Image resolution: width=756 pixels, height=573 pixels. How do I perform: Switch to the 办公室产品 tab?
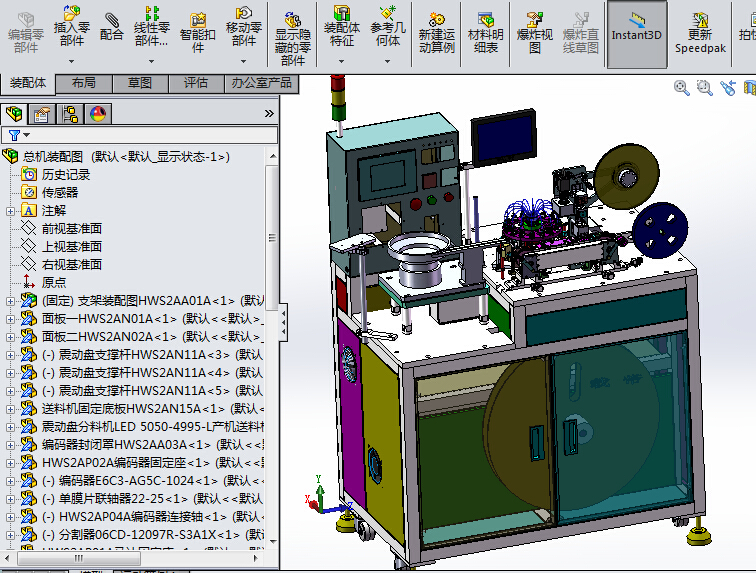262,83
